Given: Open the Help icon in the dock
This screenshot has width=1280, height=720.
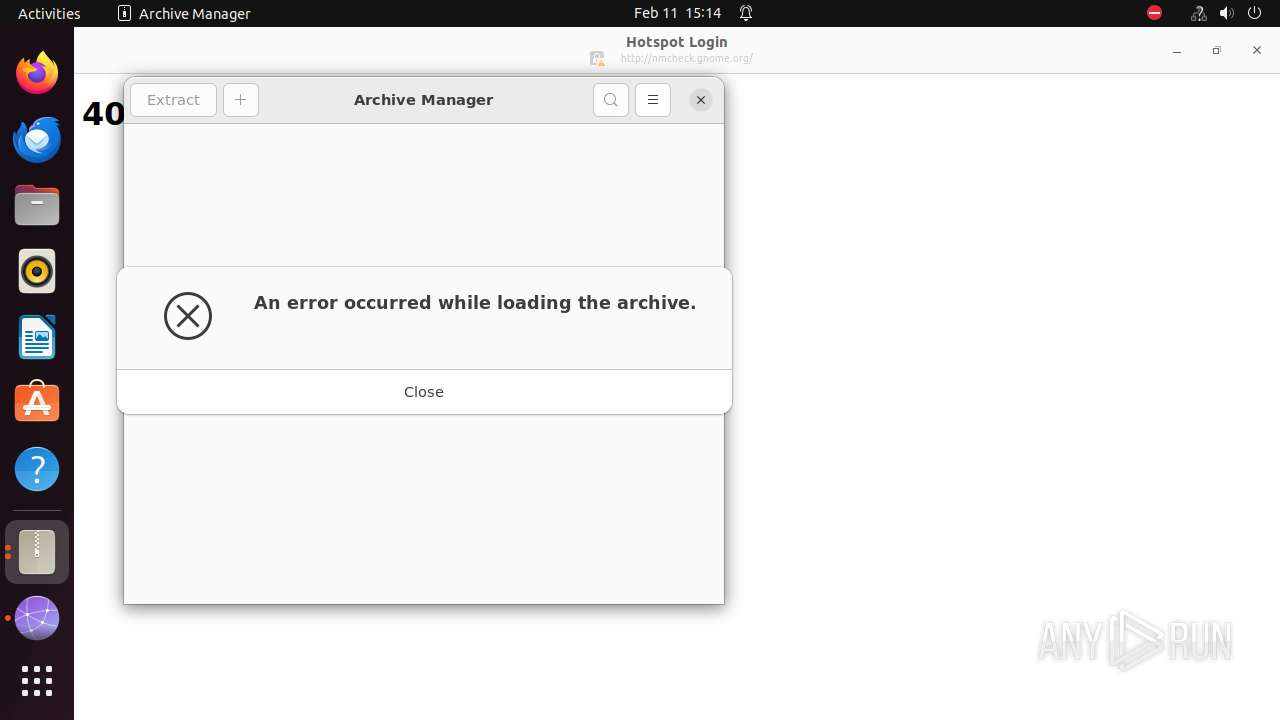Looking at the screenshot, I should click(x=37, y=469).
